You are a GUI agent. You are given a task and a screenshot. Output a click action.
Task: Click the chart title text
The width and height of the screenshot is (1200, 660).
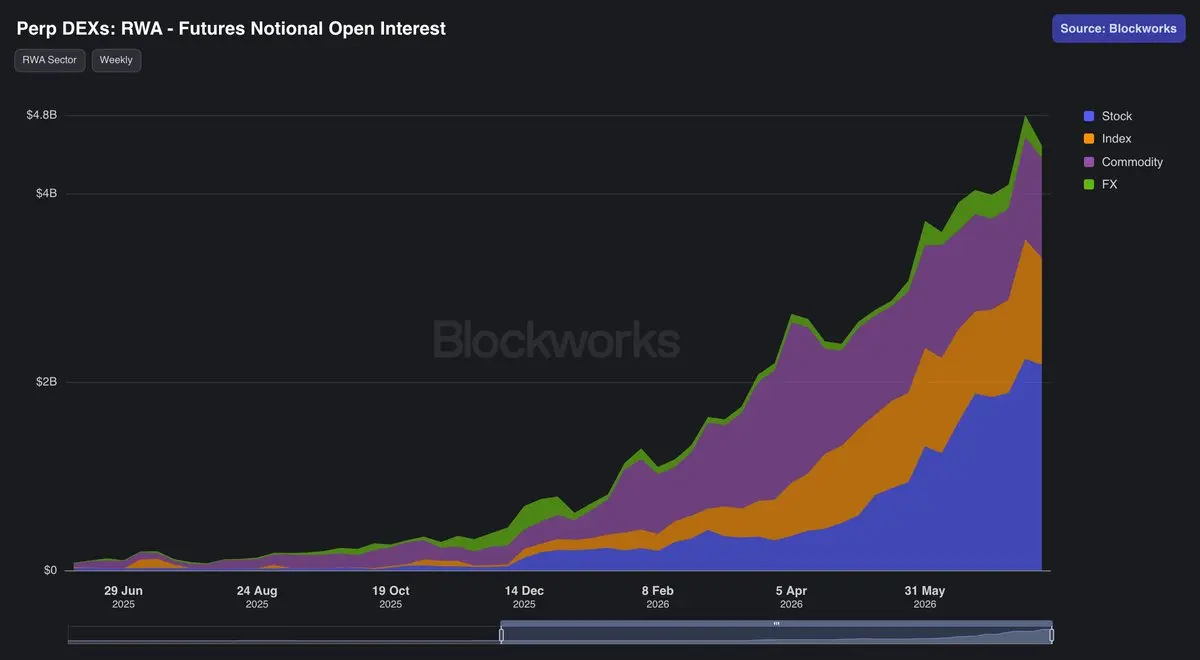click(231, 28)
